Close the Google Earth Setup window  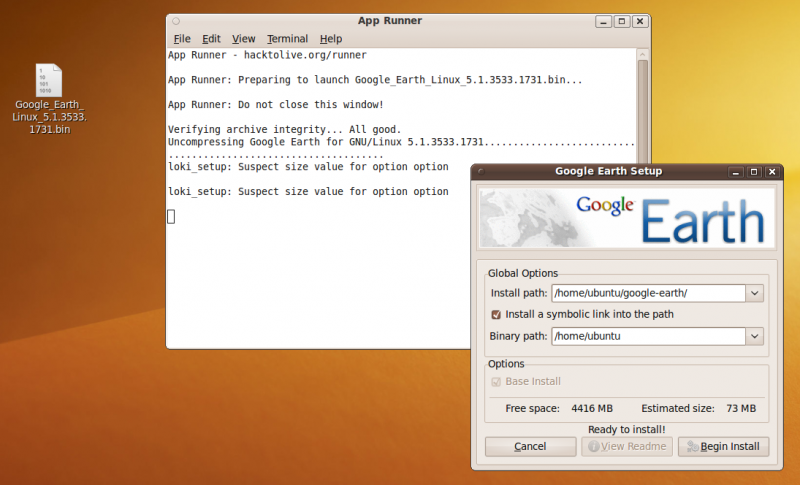[x=772, y=172]
